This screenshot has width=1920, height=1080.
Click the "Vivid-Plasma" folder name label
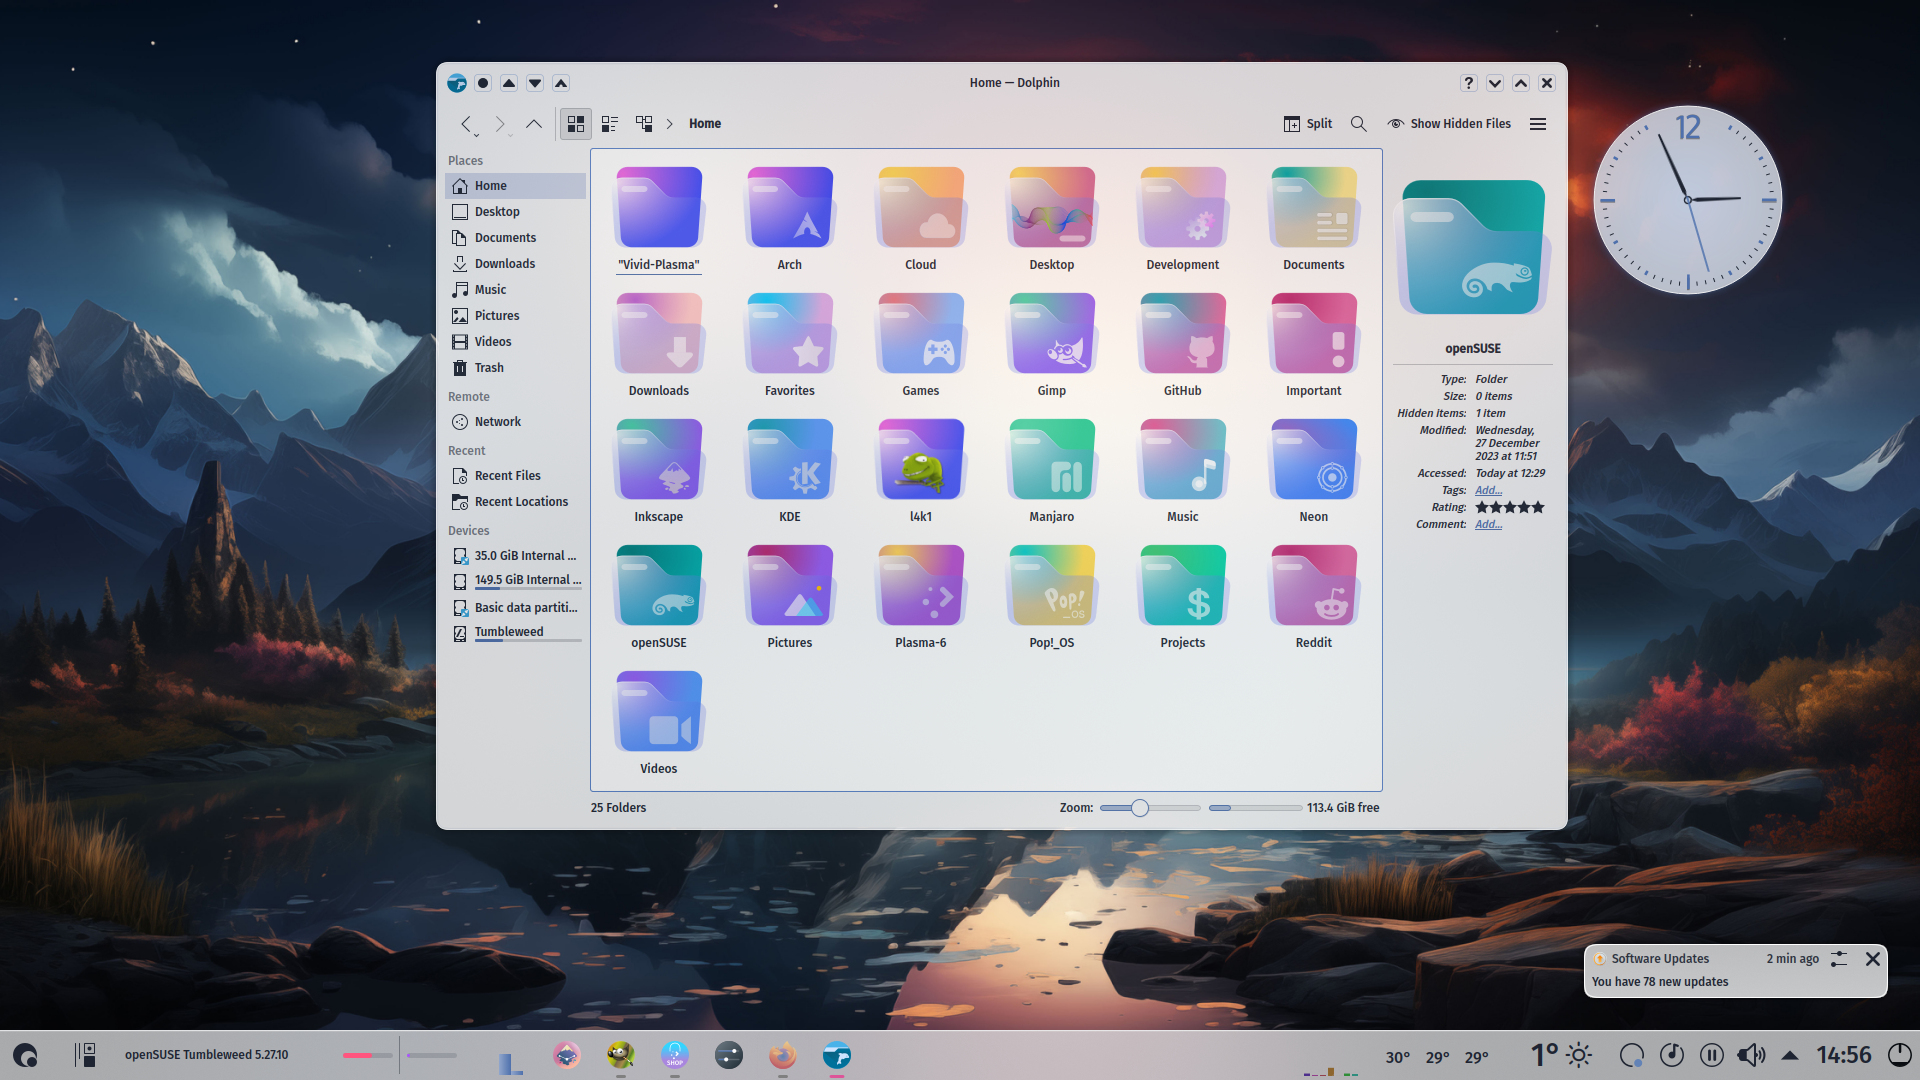coord(659,265)
